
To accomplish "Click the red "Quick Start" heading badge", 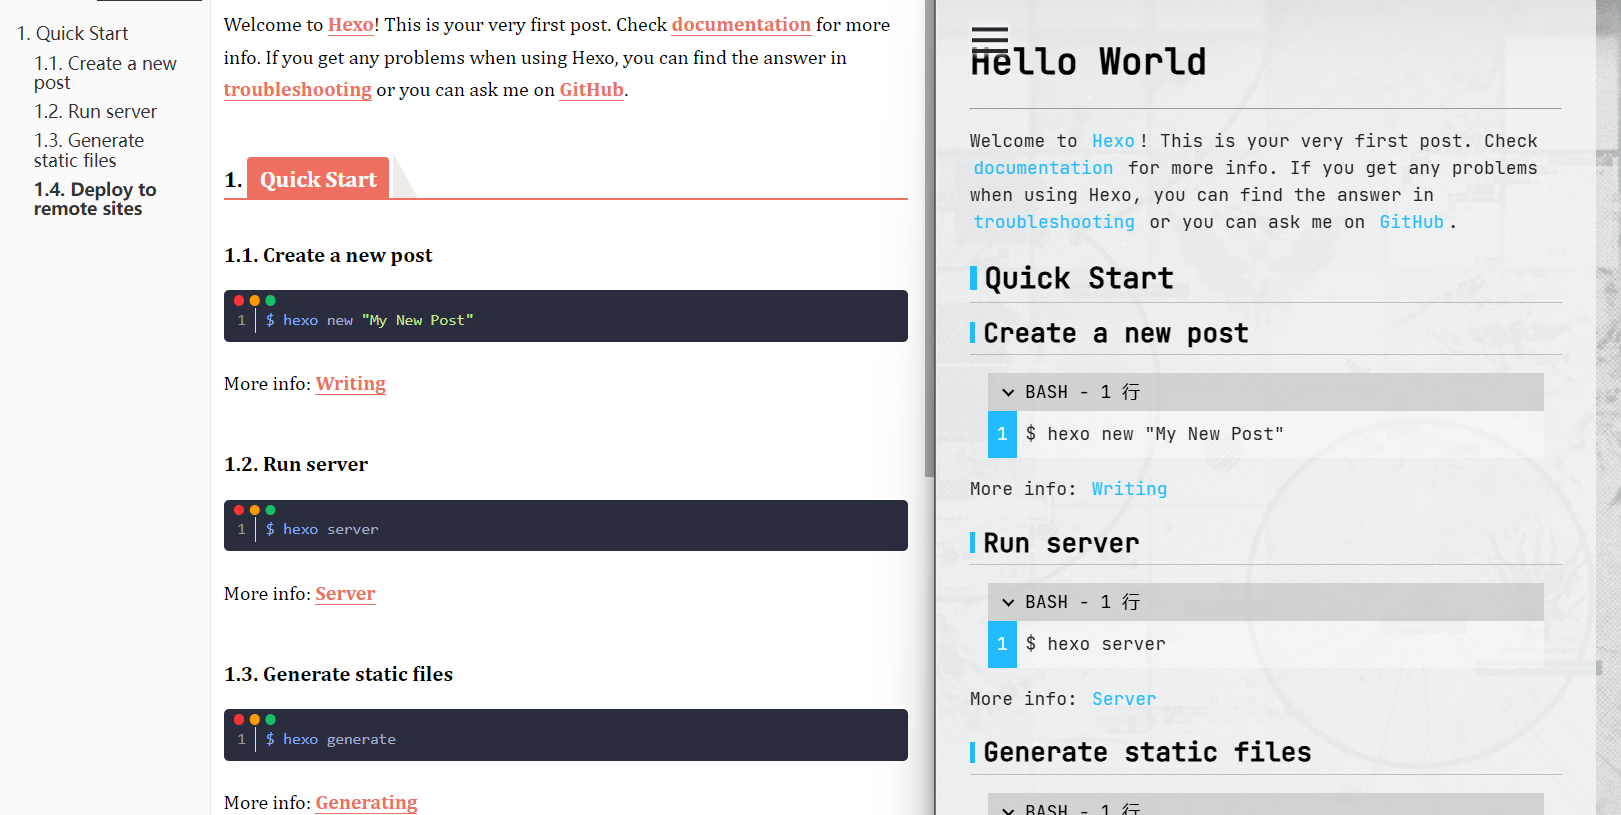I will coord(318,179).
